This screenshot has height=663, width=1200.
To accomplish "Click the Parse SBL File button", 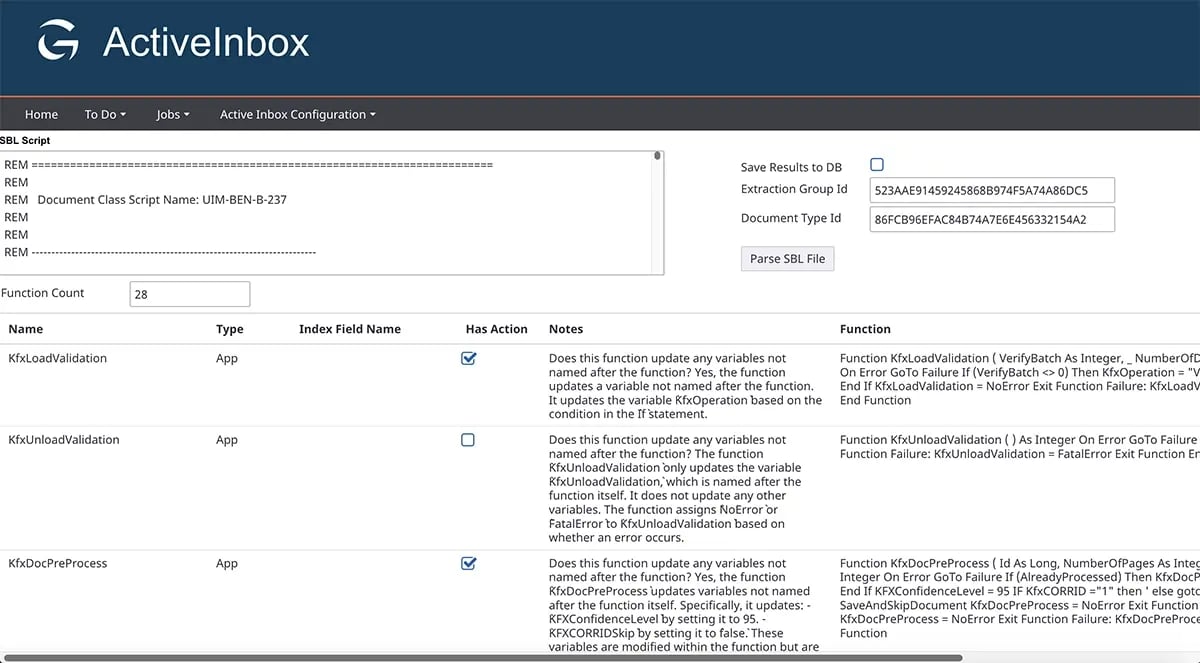I will [x=788, y=258].
